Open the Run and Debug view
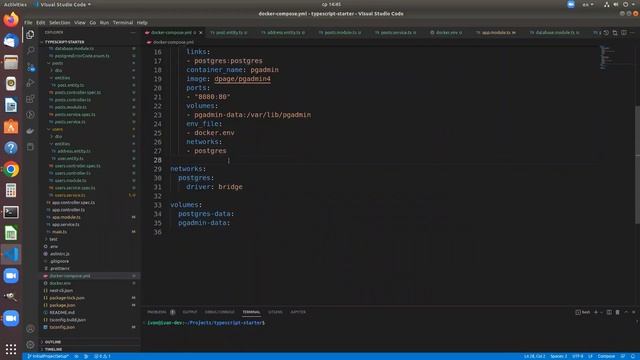Image resolution: width=640 pixels, height=360 pixels. pos(30,83)
